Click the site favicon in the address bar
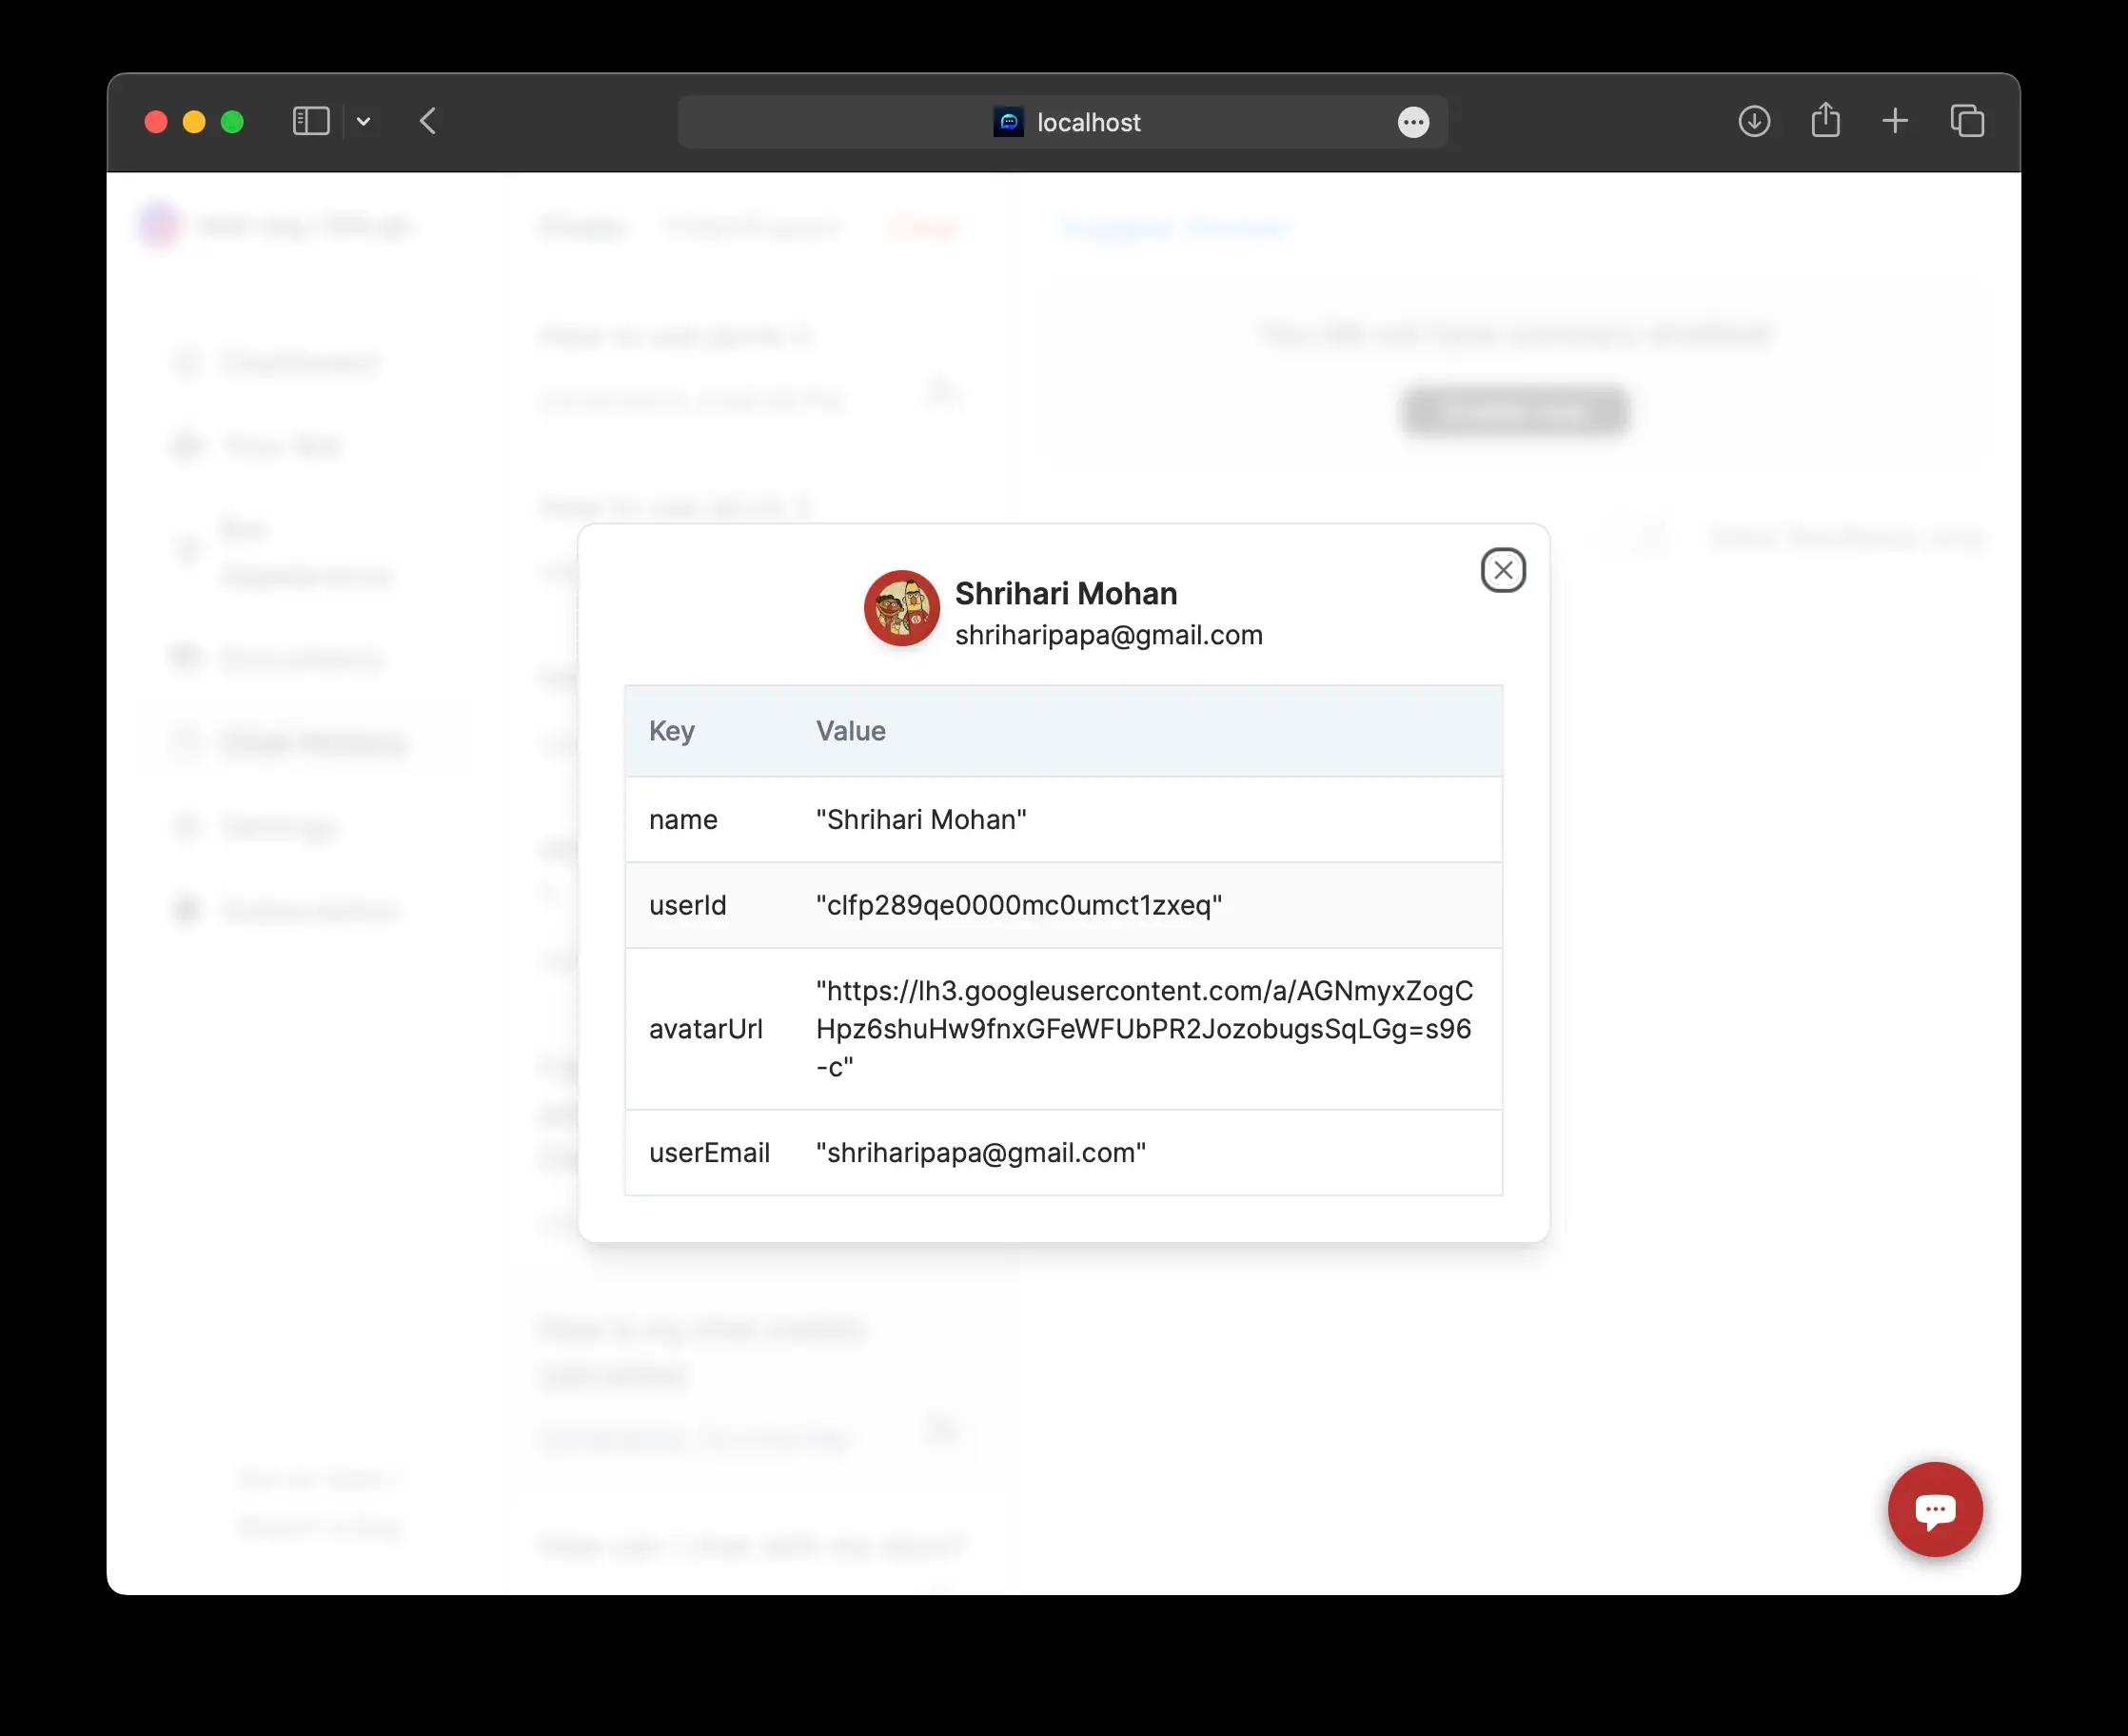Screen dimensions: 2128x1736 click(x=1009, y=122)
